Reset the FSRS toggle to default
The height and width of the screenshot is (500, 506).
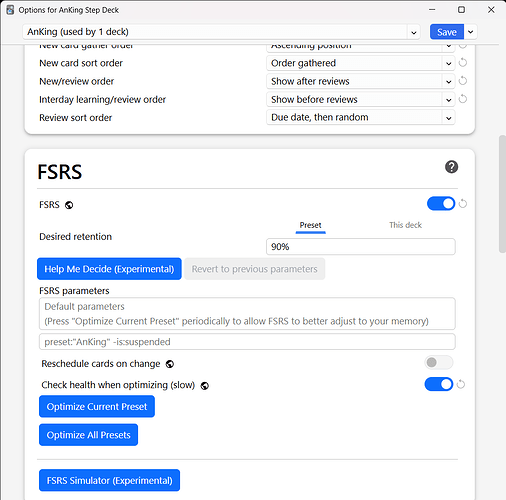pos(463,204)
